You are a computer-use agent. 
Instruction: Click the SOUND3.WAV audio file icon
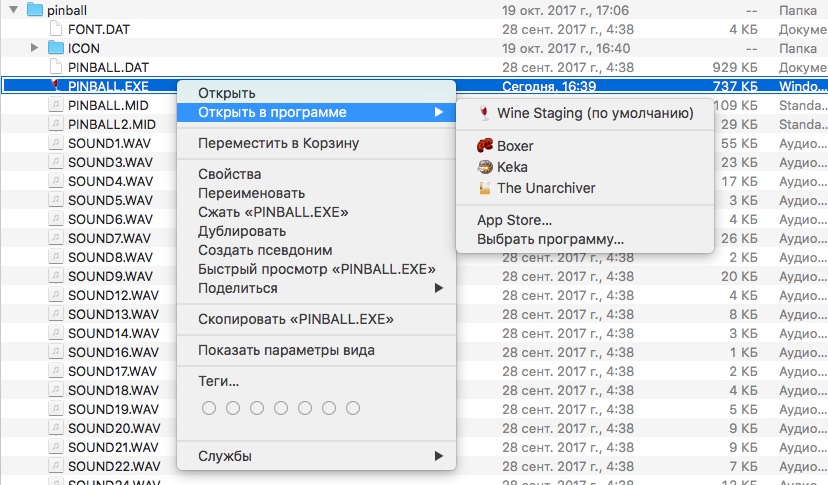[x=55, y=162]
